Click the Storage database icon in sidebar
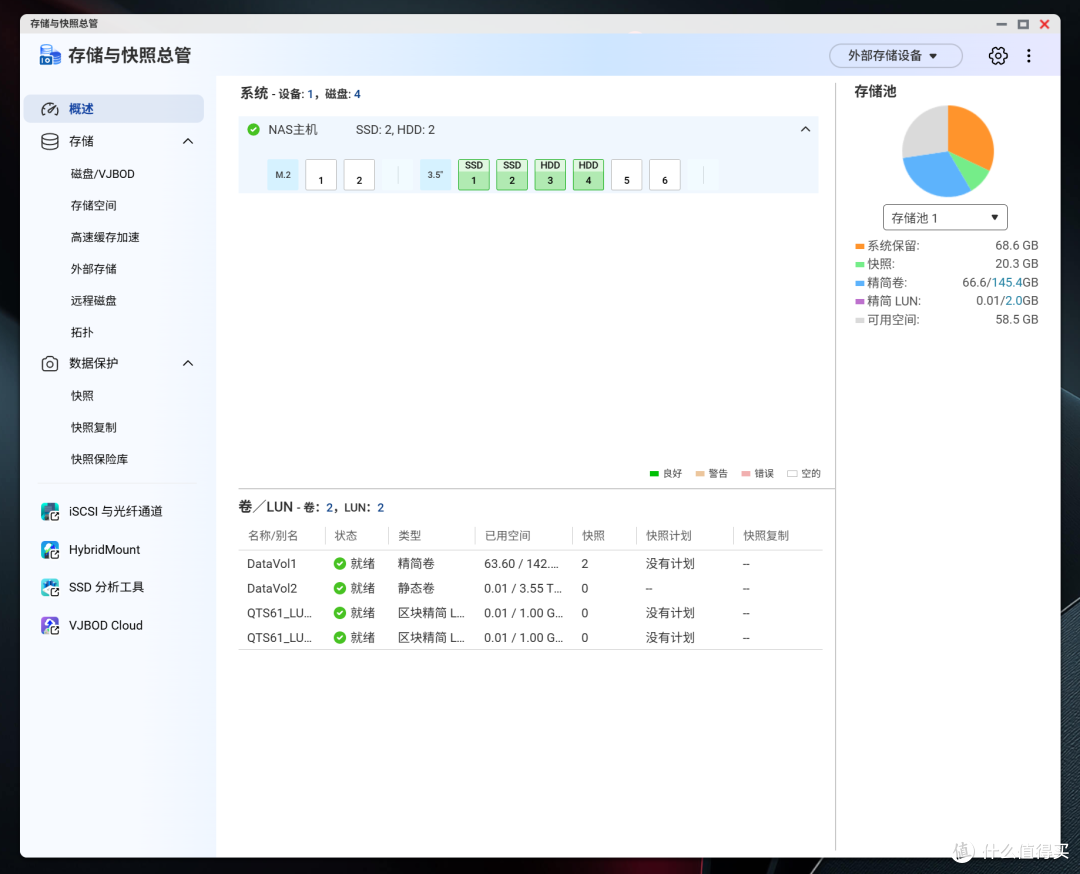 coord(50,141)
